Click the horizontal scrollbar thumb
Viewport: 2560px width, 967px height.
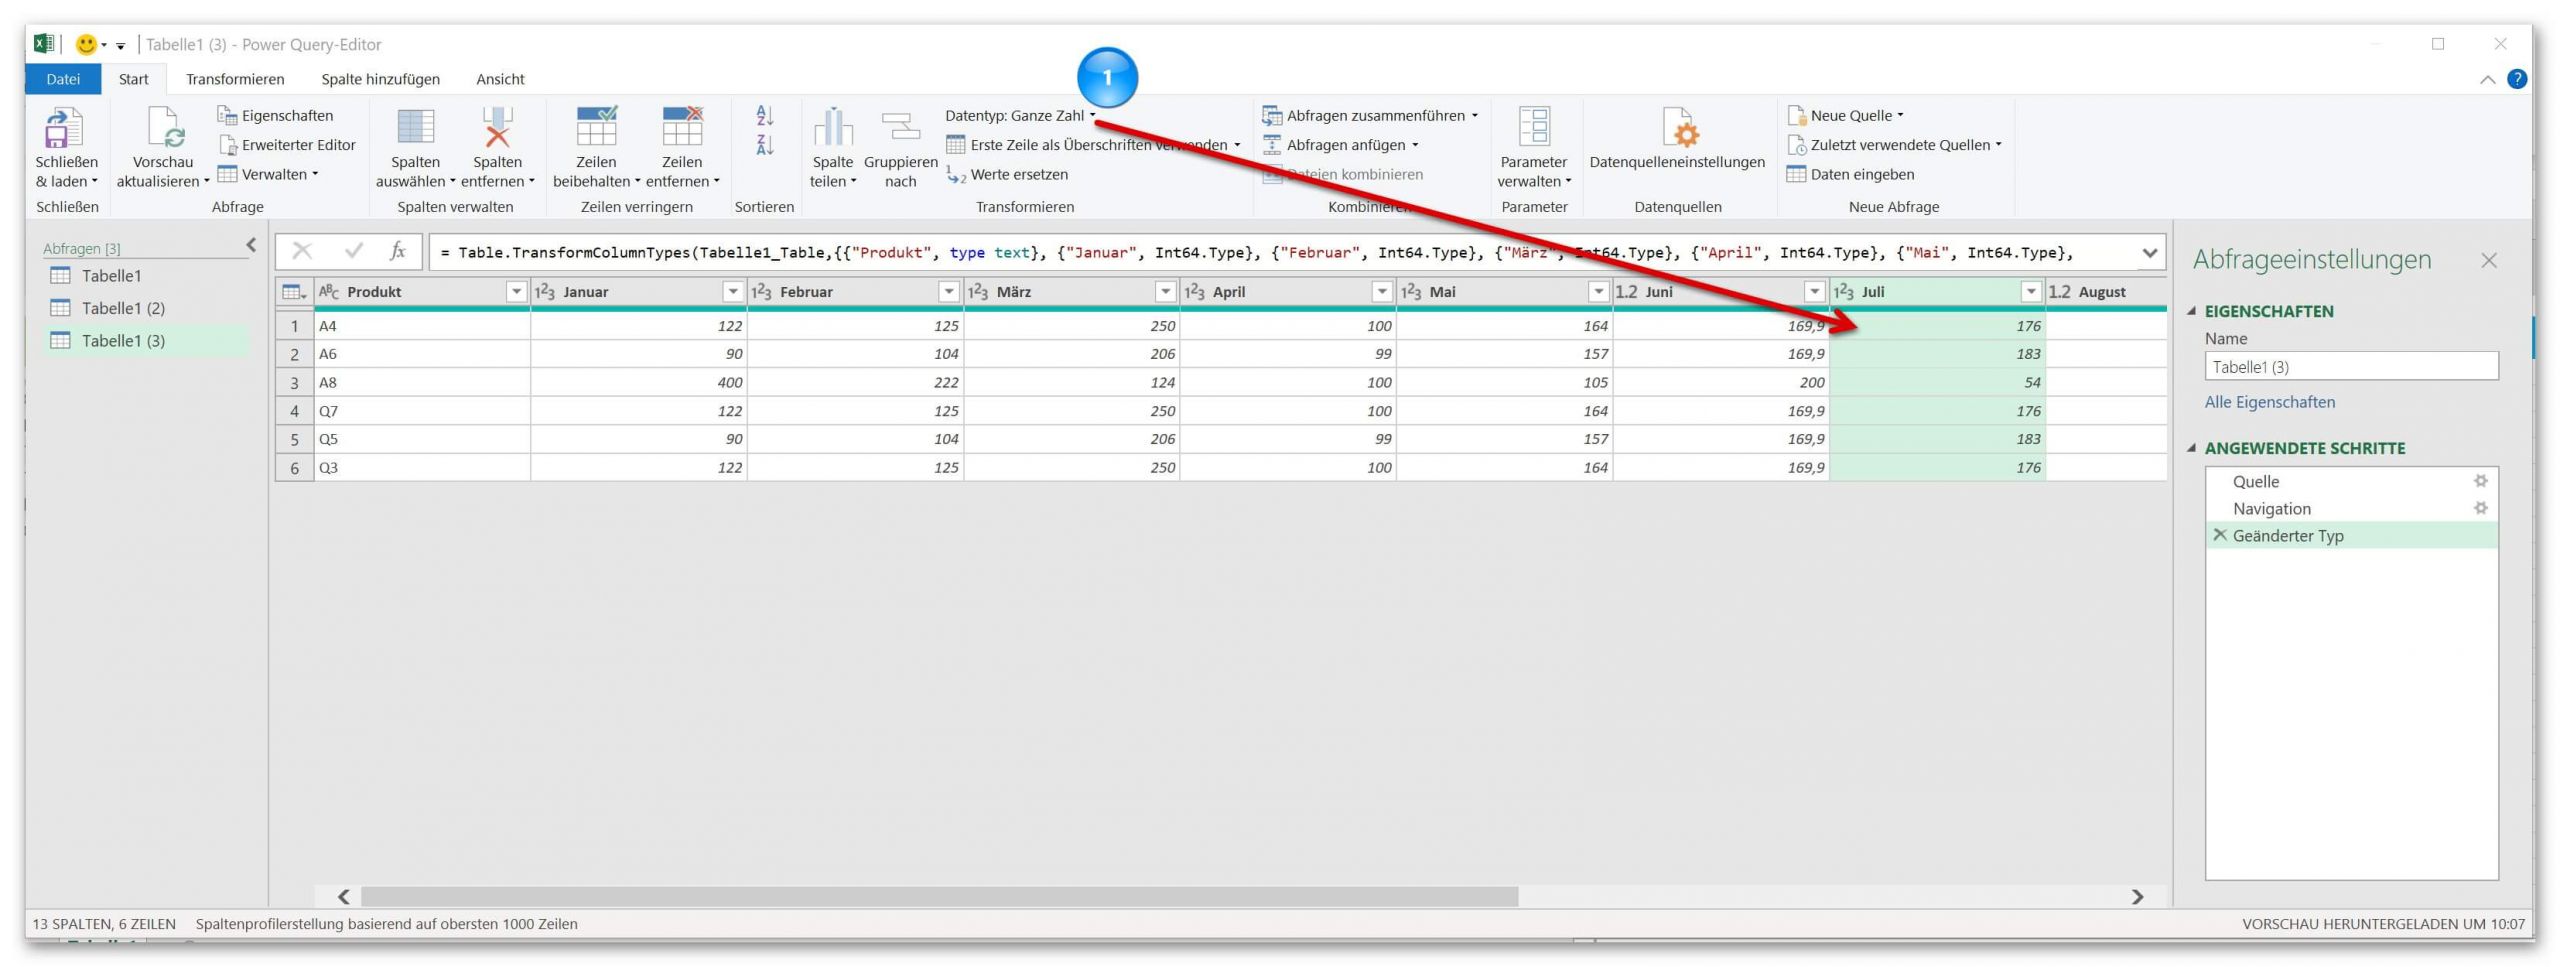click(939, 896)
